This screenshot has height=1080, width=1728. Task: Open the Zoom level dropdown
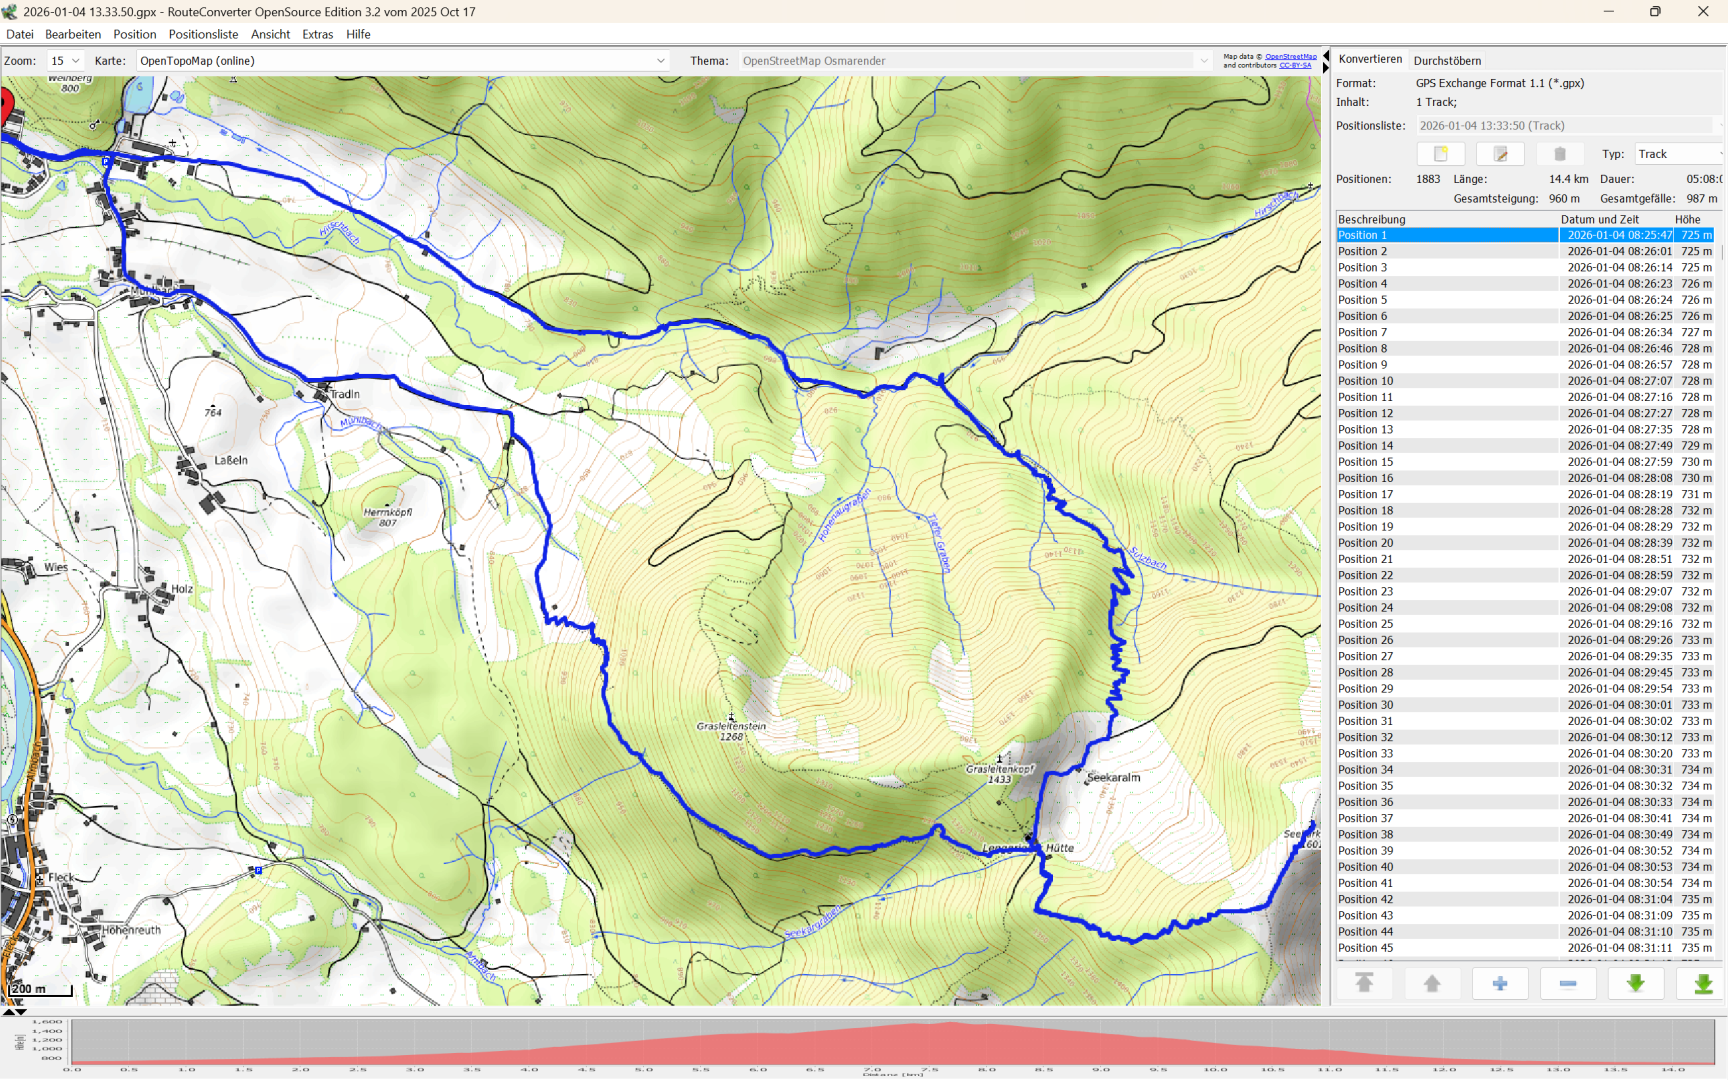[66, 61]
